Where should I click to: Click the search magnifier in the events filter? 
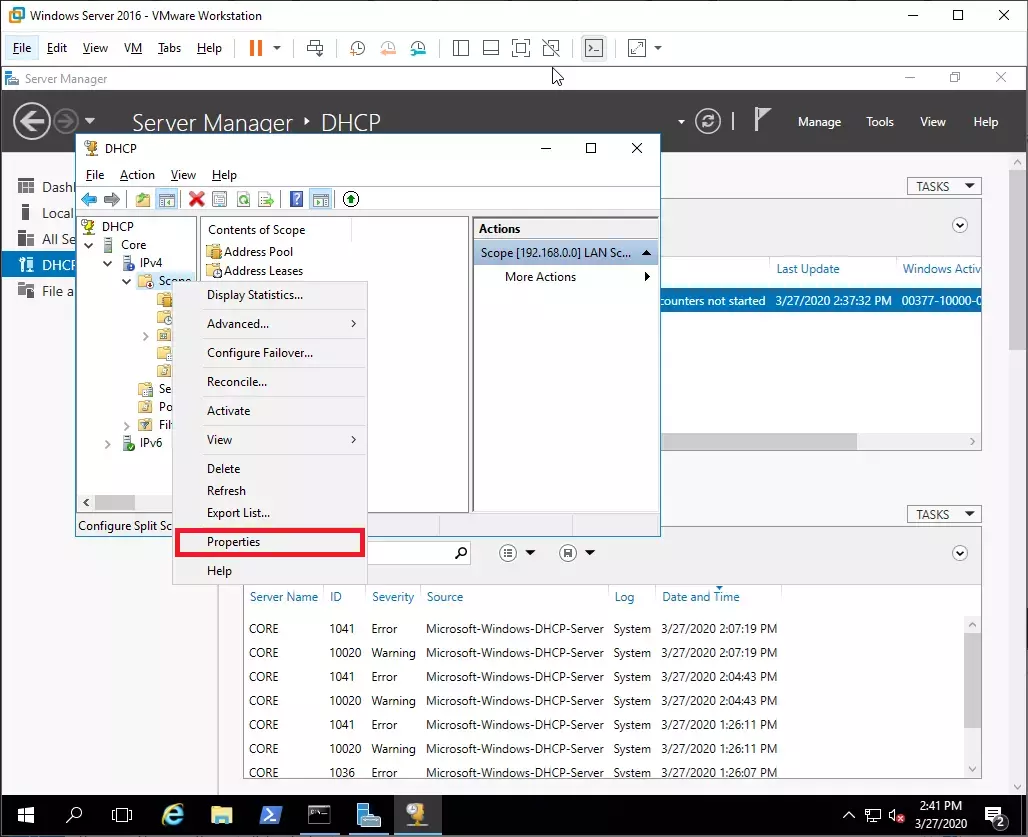(x=462, y=553)
